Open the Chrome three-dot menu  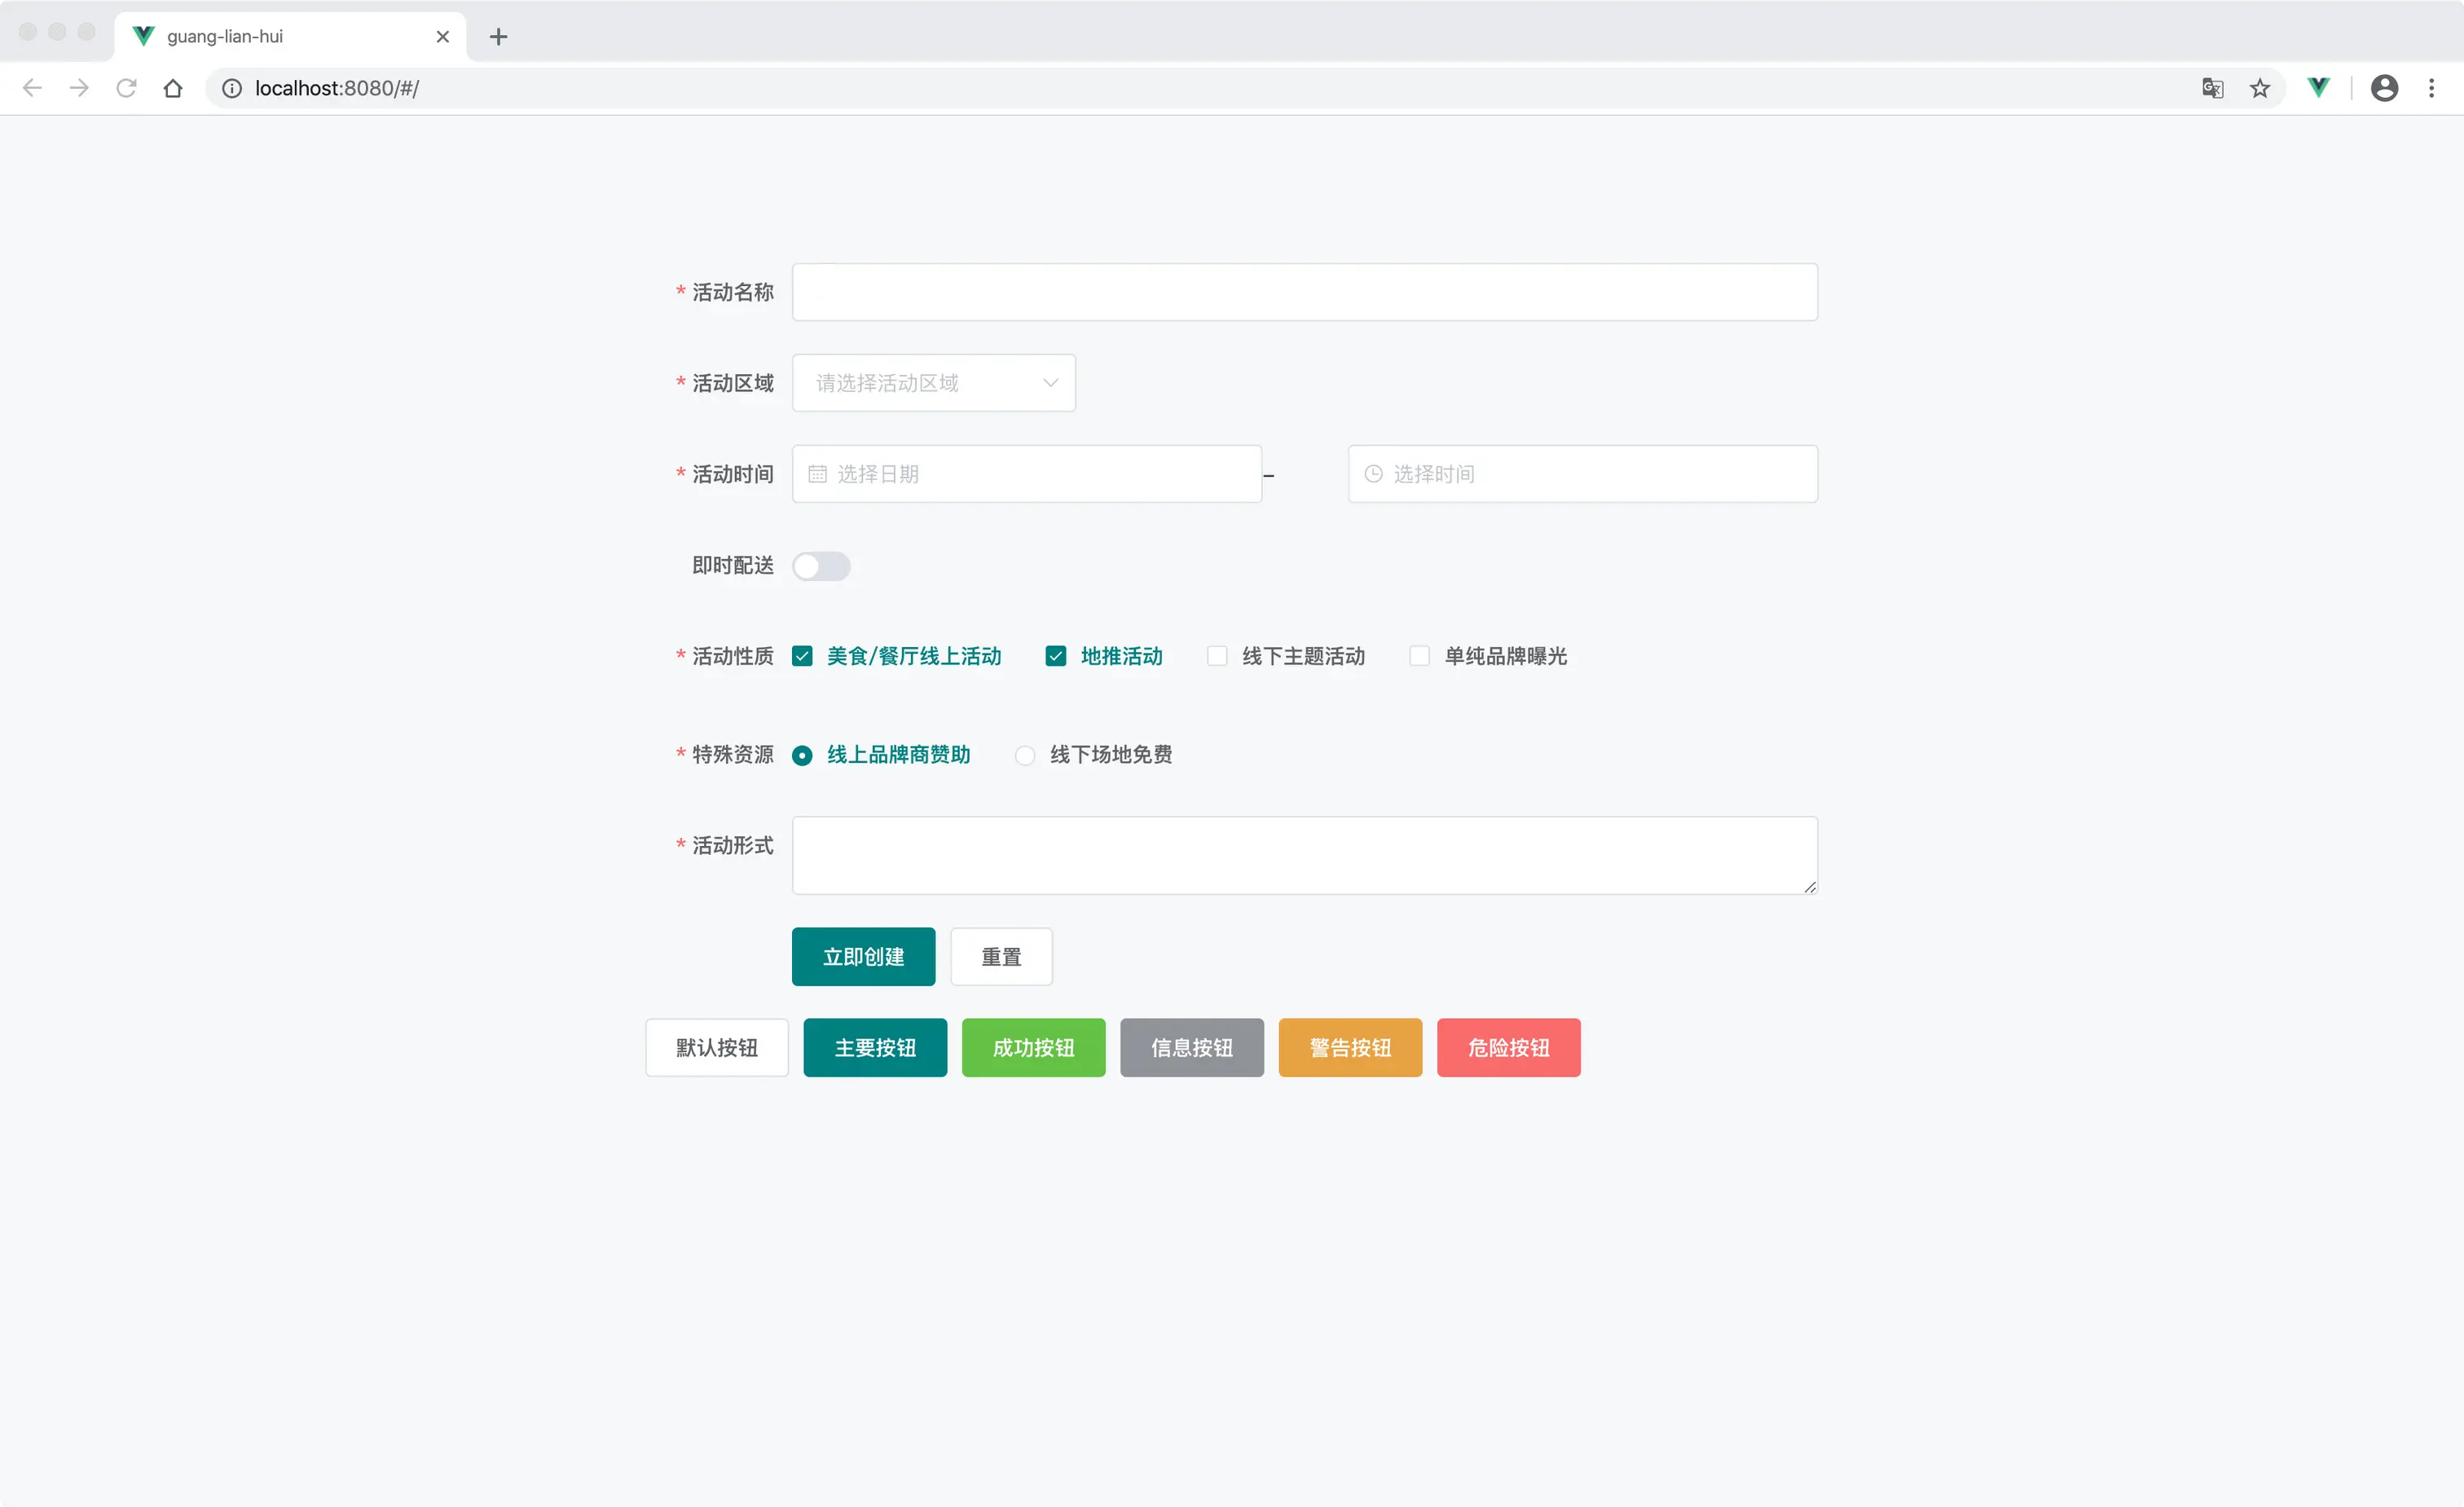point(2433,88)
